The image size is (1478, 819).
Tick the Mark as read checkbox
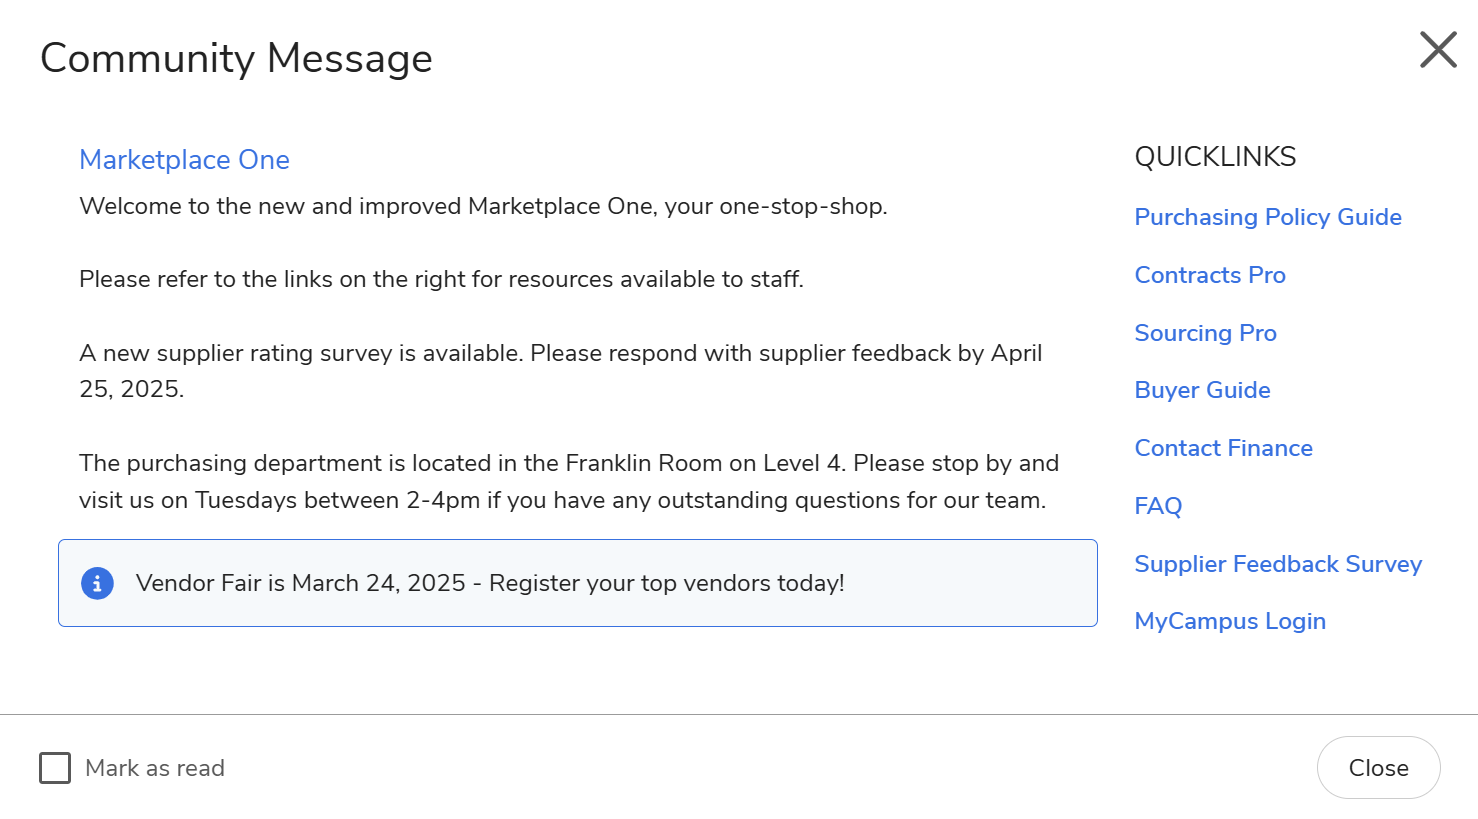55,768
